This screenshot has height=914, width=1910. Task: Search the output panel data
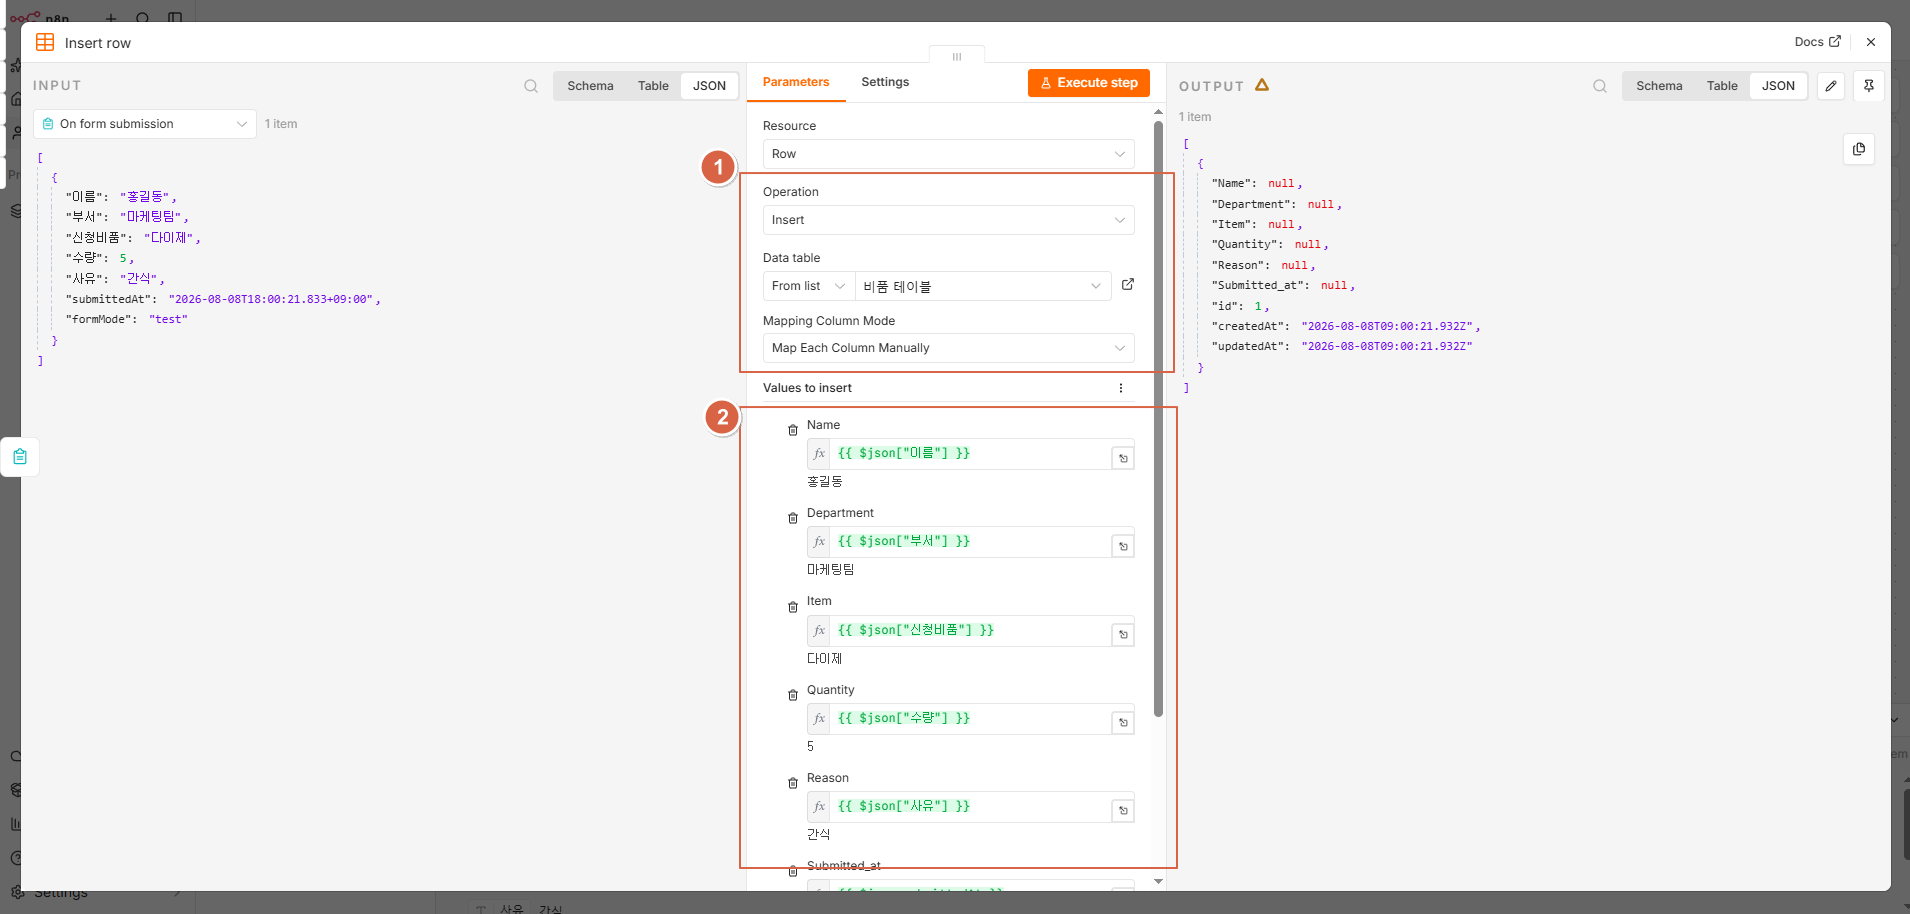pyautogui.click(x=1600, y=86)
